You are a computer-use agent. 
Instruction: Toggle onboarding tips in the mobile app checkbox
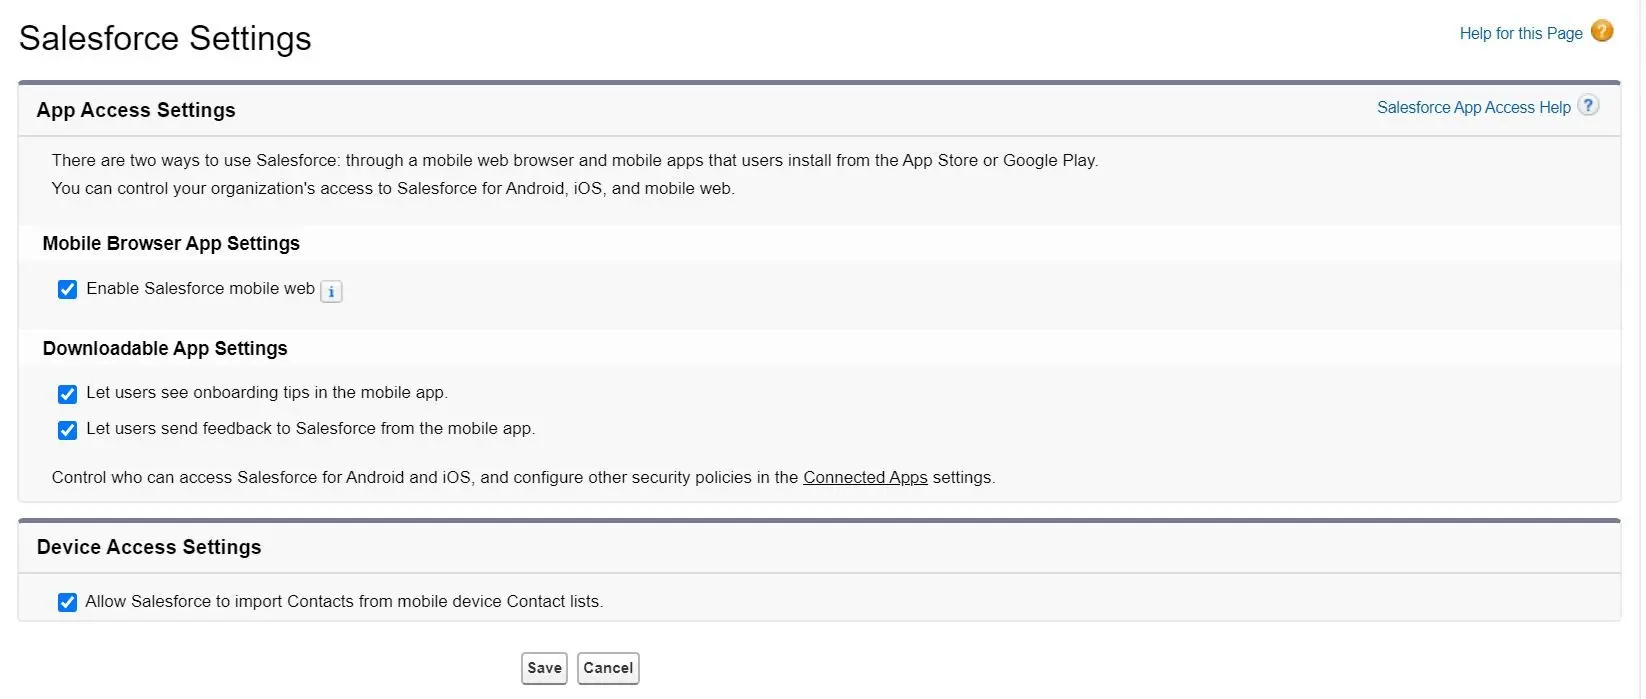click(67, 394)
